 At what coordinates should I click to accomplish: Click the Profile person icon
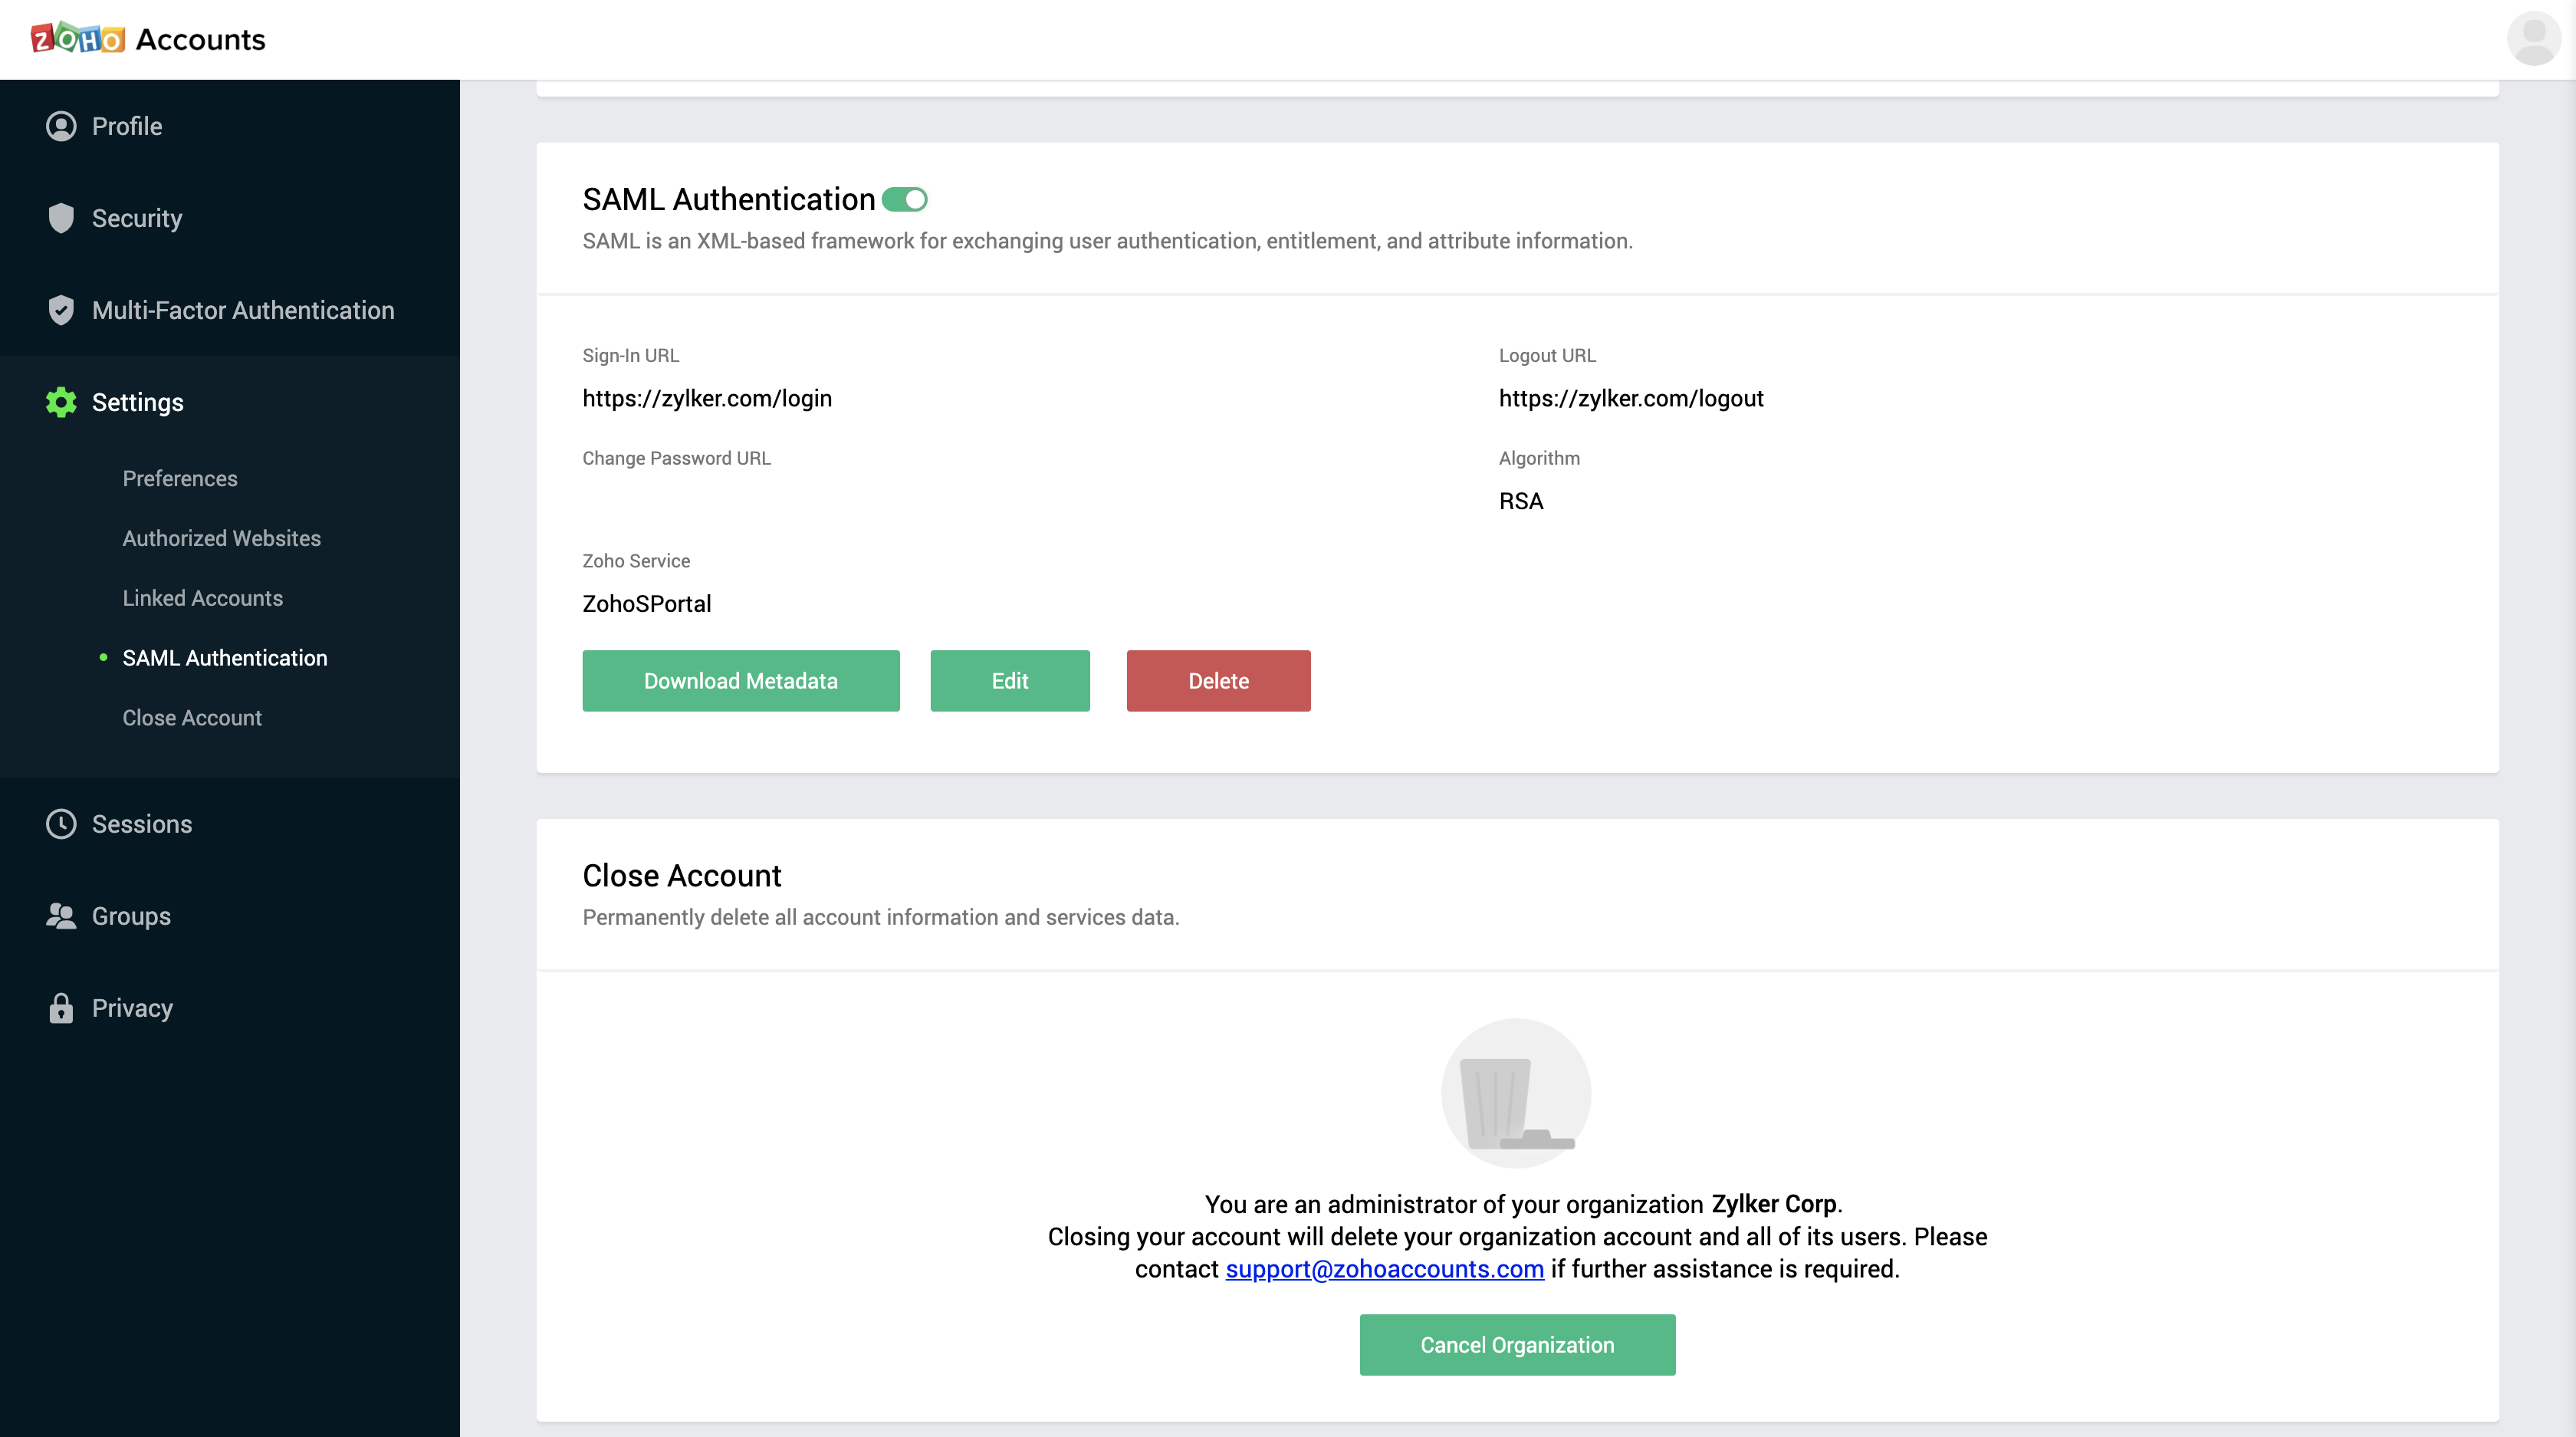(x=61, y=126)
